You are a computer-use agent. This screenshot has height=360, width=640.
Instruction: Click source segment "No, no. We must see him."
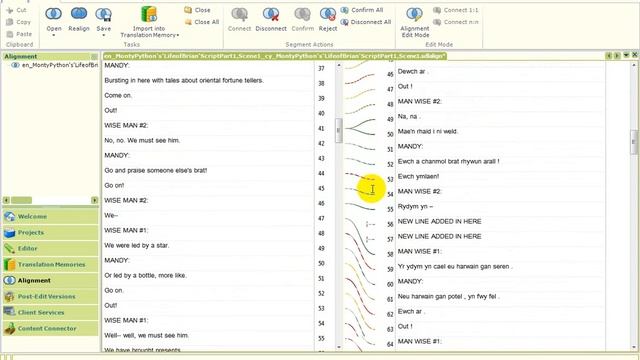click(142, 140)
